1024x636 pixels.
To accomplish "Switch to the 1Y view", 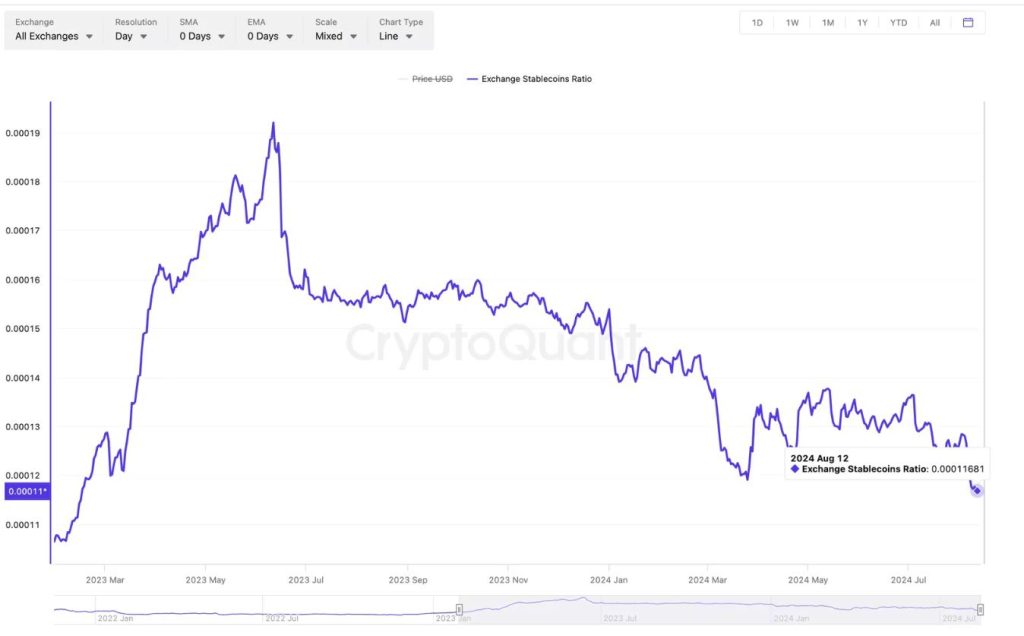I will (x=862, y=21).
